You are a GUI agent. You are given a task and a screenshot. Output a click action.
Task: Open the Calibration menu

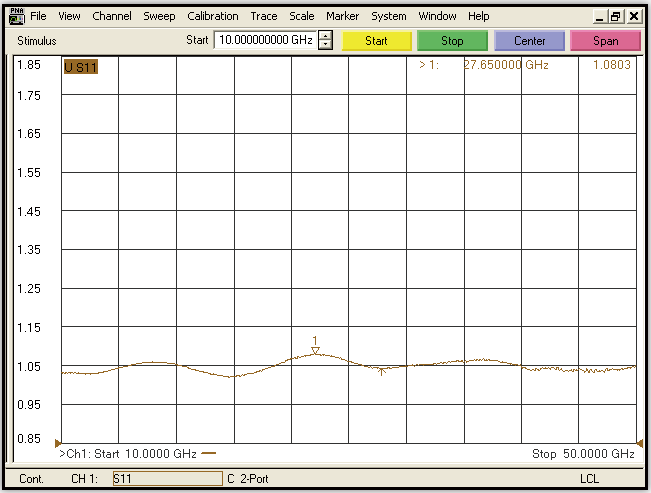tap(212, 16)
